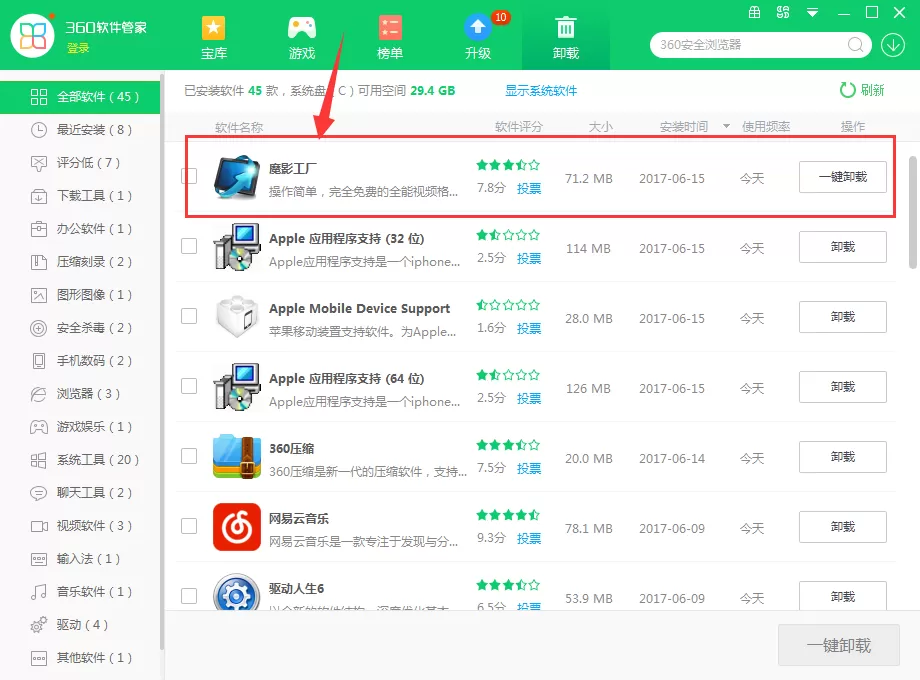Click the 360软件管家 logo icon
This screenshot has height=680, width=920.
click(x=32, y=36)
